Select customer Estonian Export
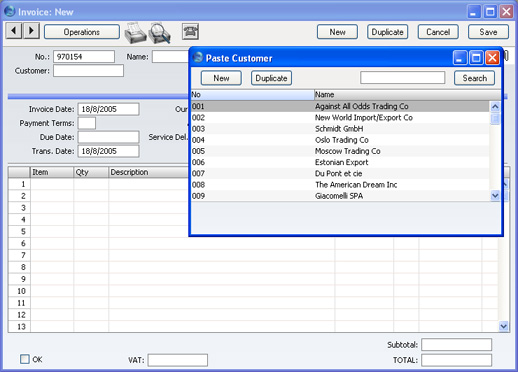 [340, 162]
